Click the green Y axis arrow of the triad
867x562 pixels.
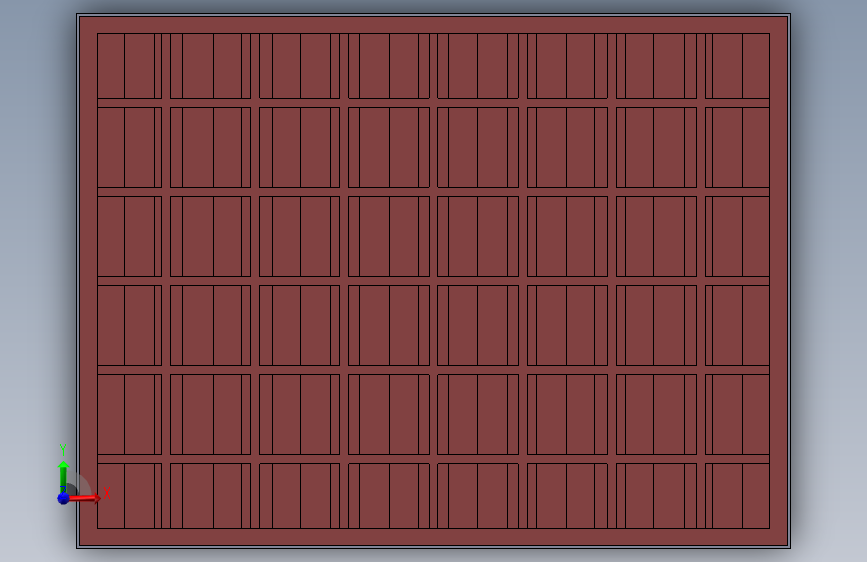click(x=63, y=475)
